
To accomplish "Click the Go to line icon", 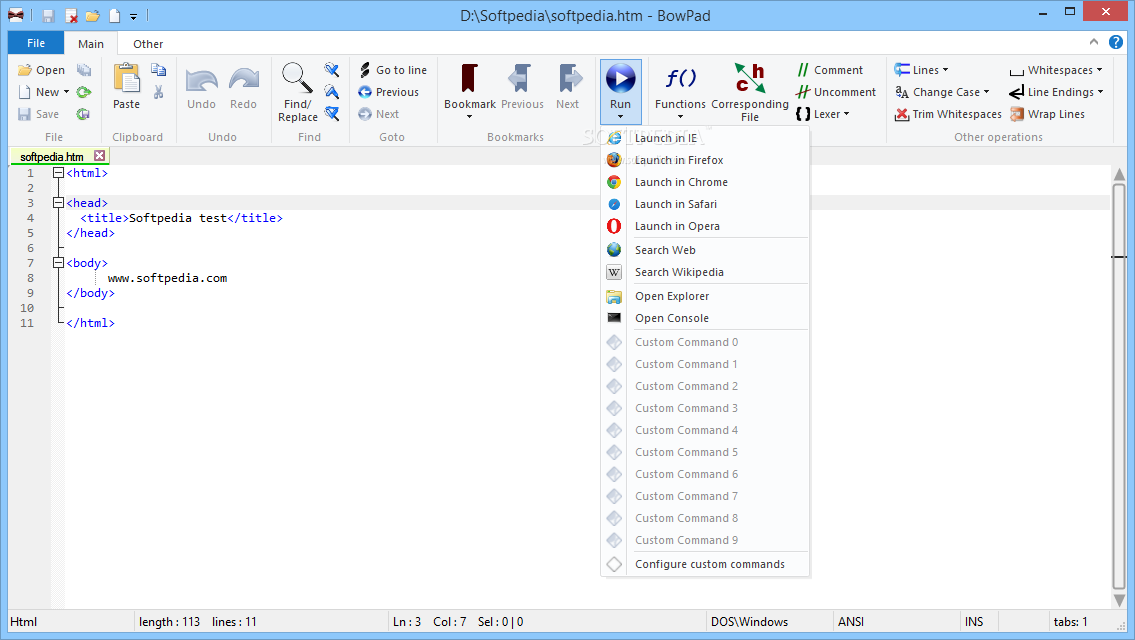I will 365,70.
